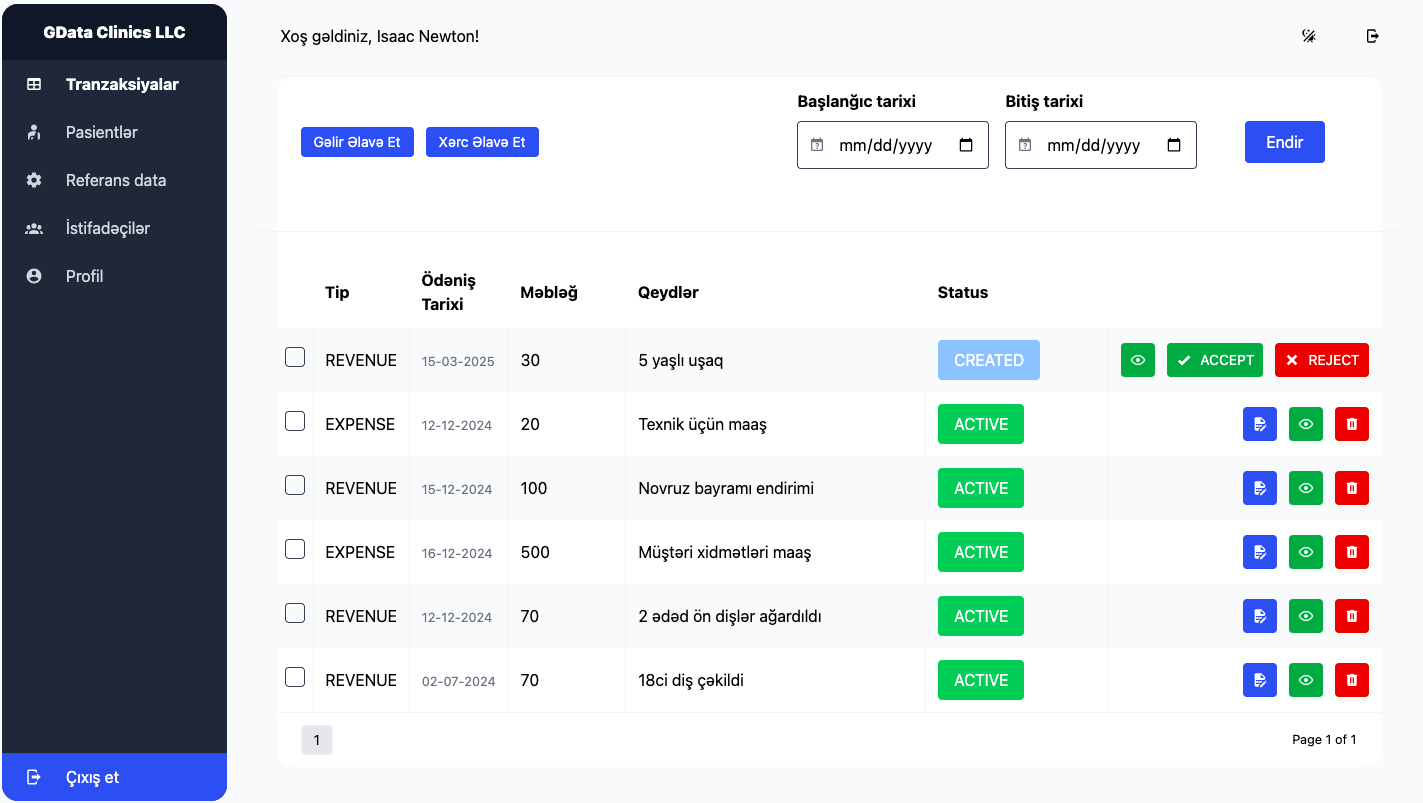Screen dimensions: 1423x803
Task: Open Pasientlər in the sidebar
Action: 101,132
